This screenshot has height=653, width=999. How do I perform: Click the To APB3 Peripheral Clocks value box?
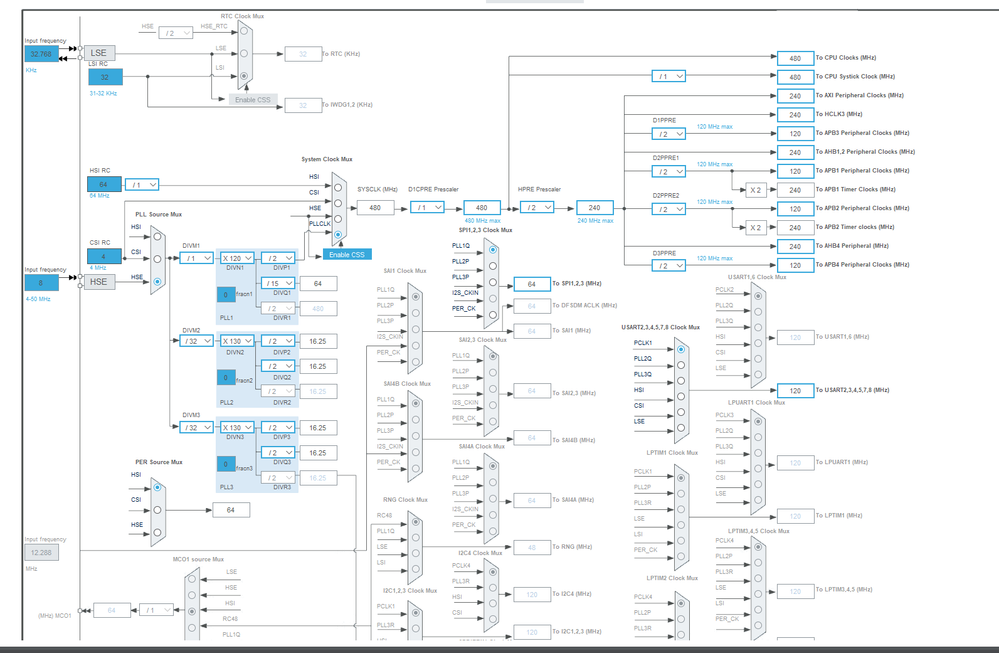[795, 134]
